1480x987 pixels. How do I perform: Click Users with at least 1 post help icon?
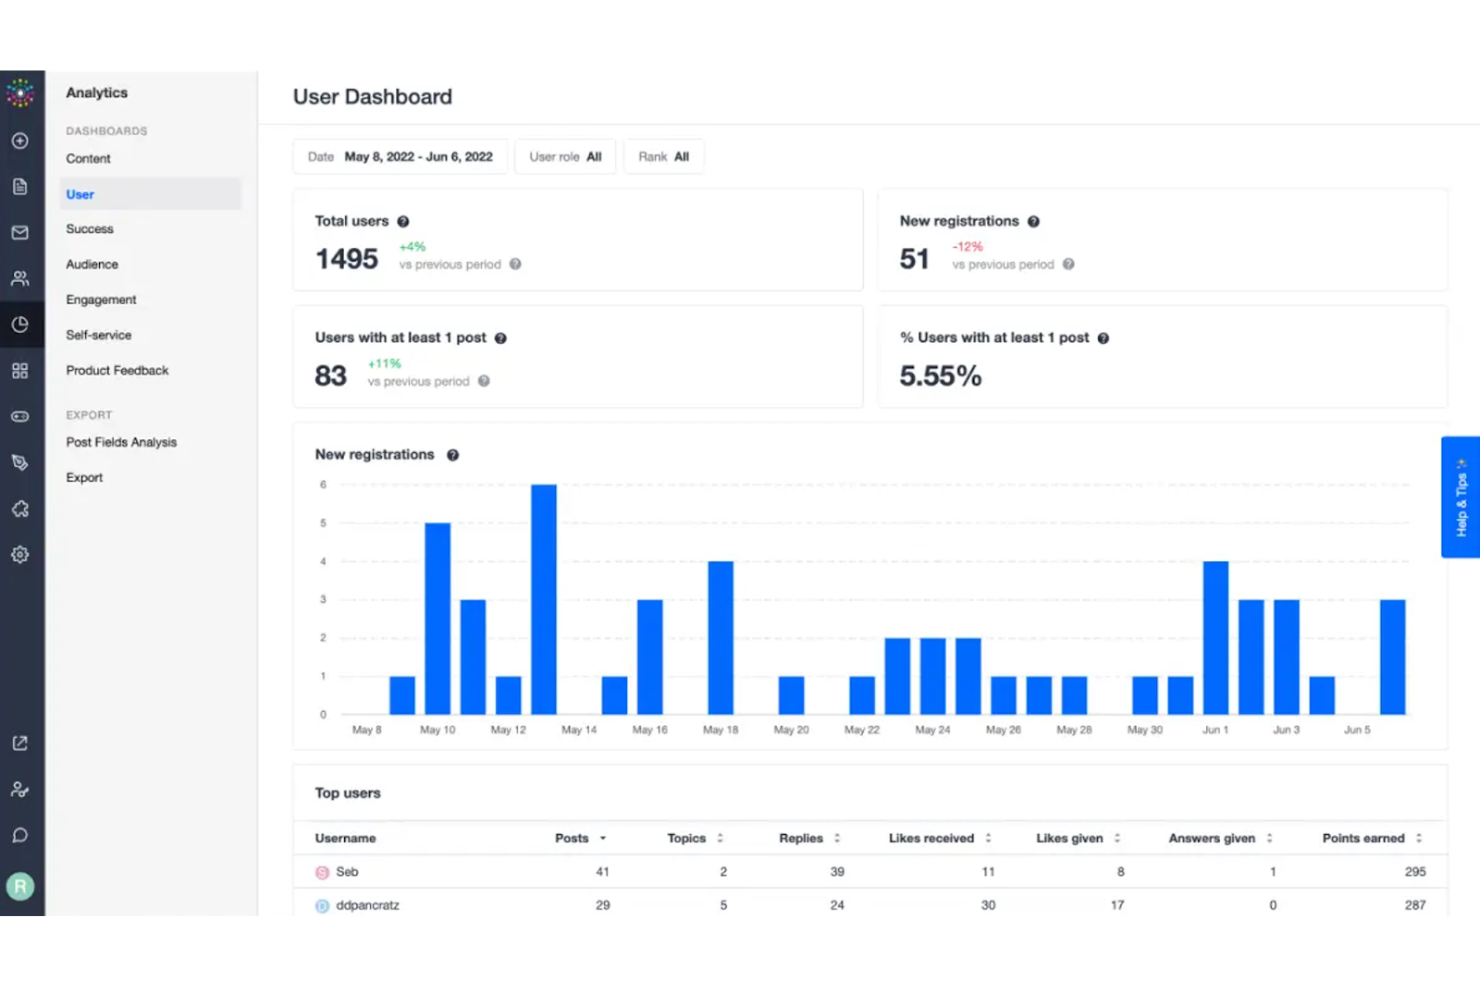point(501,339)
